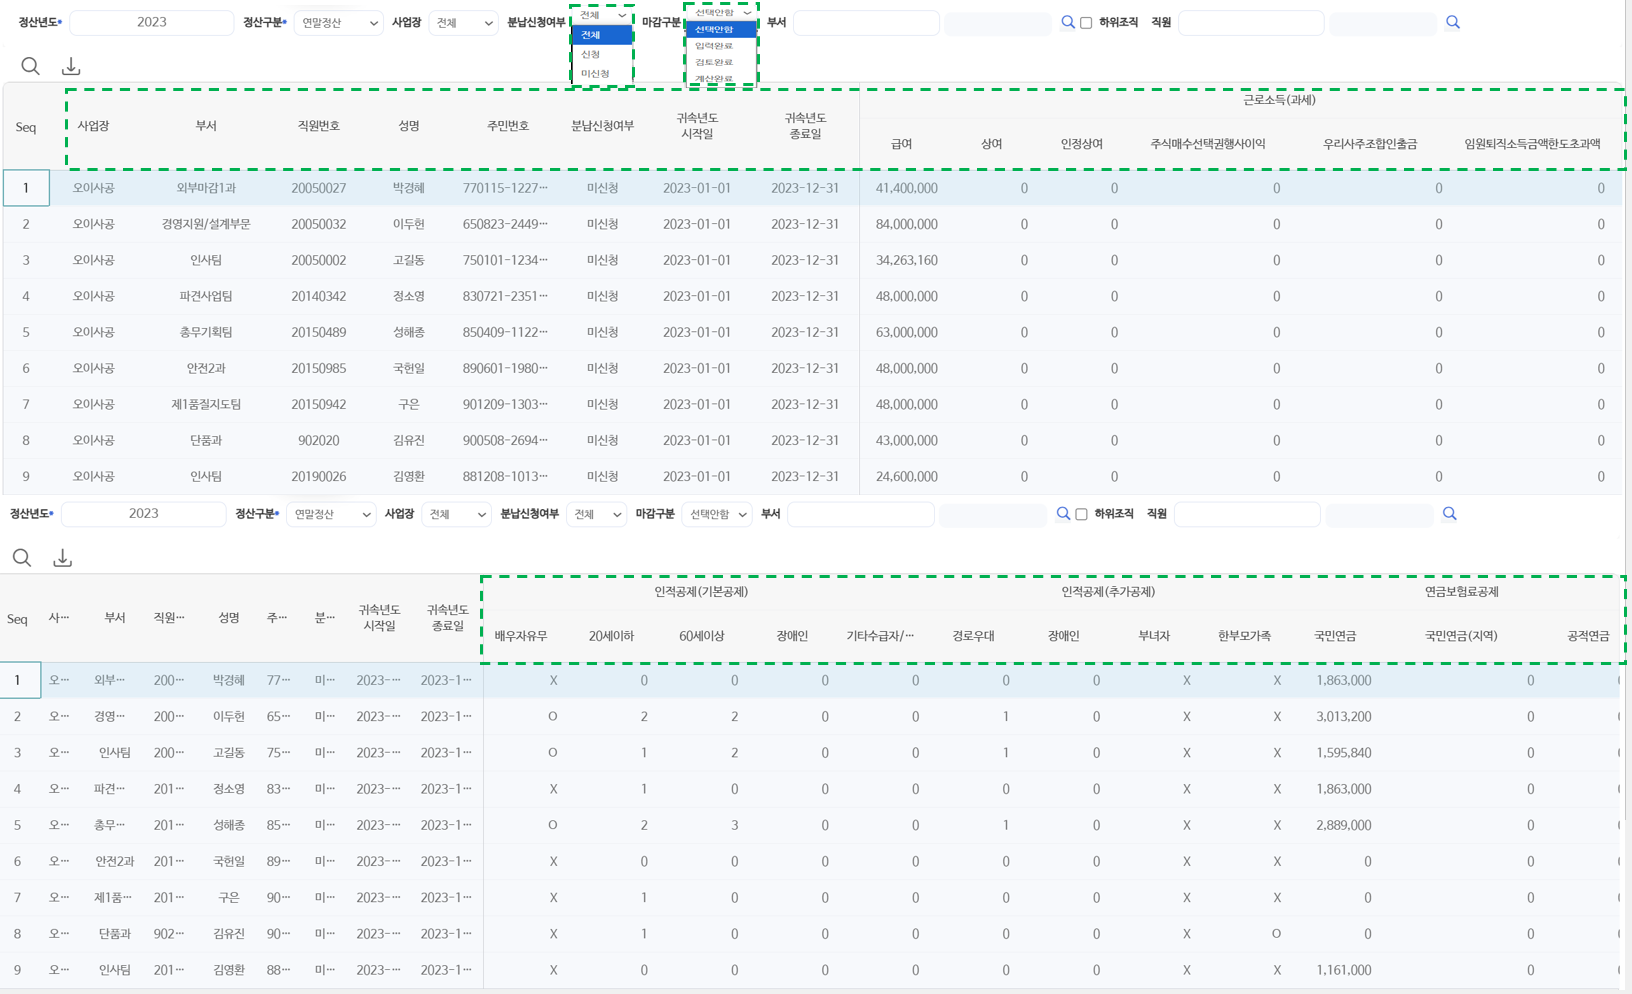Select employee number 20050027 cell
The width and height of the screenshot is (1632, 994).
(319, 188)
